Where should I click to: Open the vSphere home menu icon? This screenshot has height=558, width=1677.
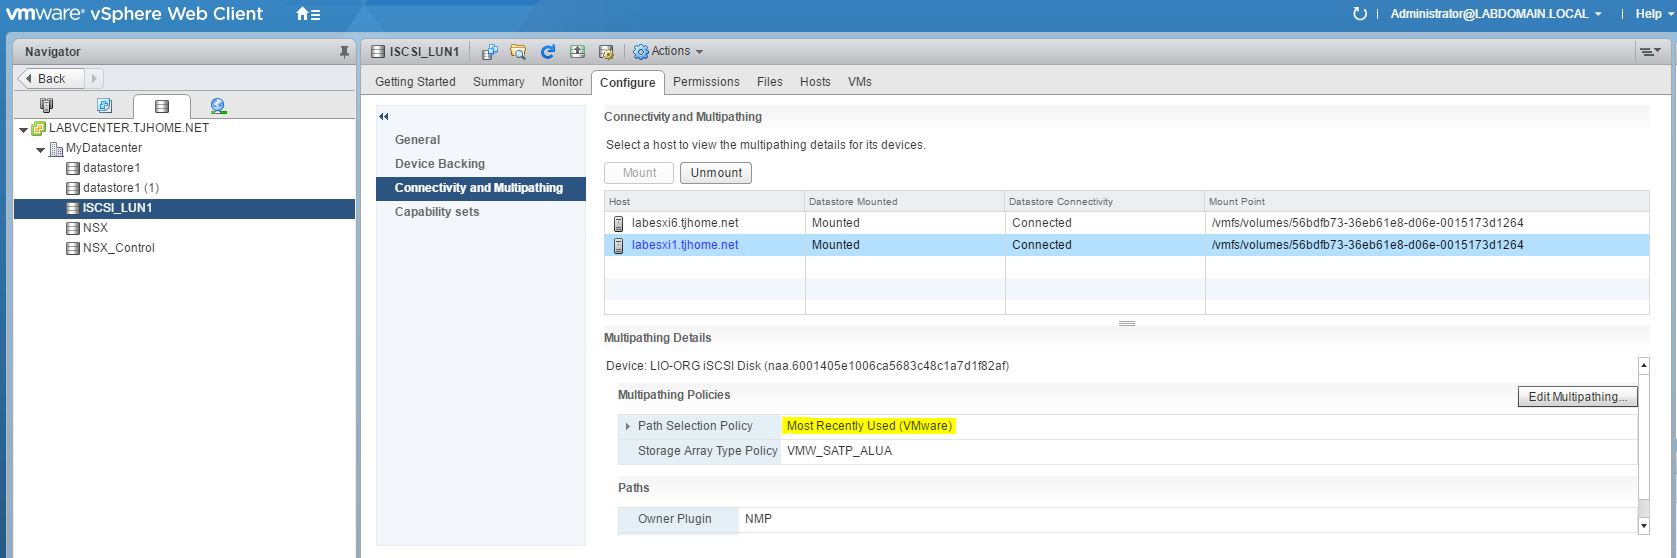click(x=308, y=14)
